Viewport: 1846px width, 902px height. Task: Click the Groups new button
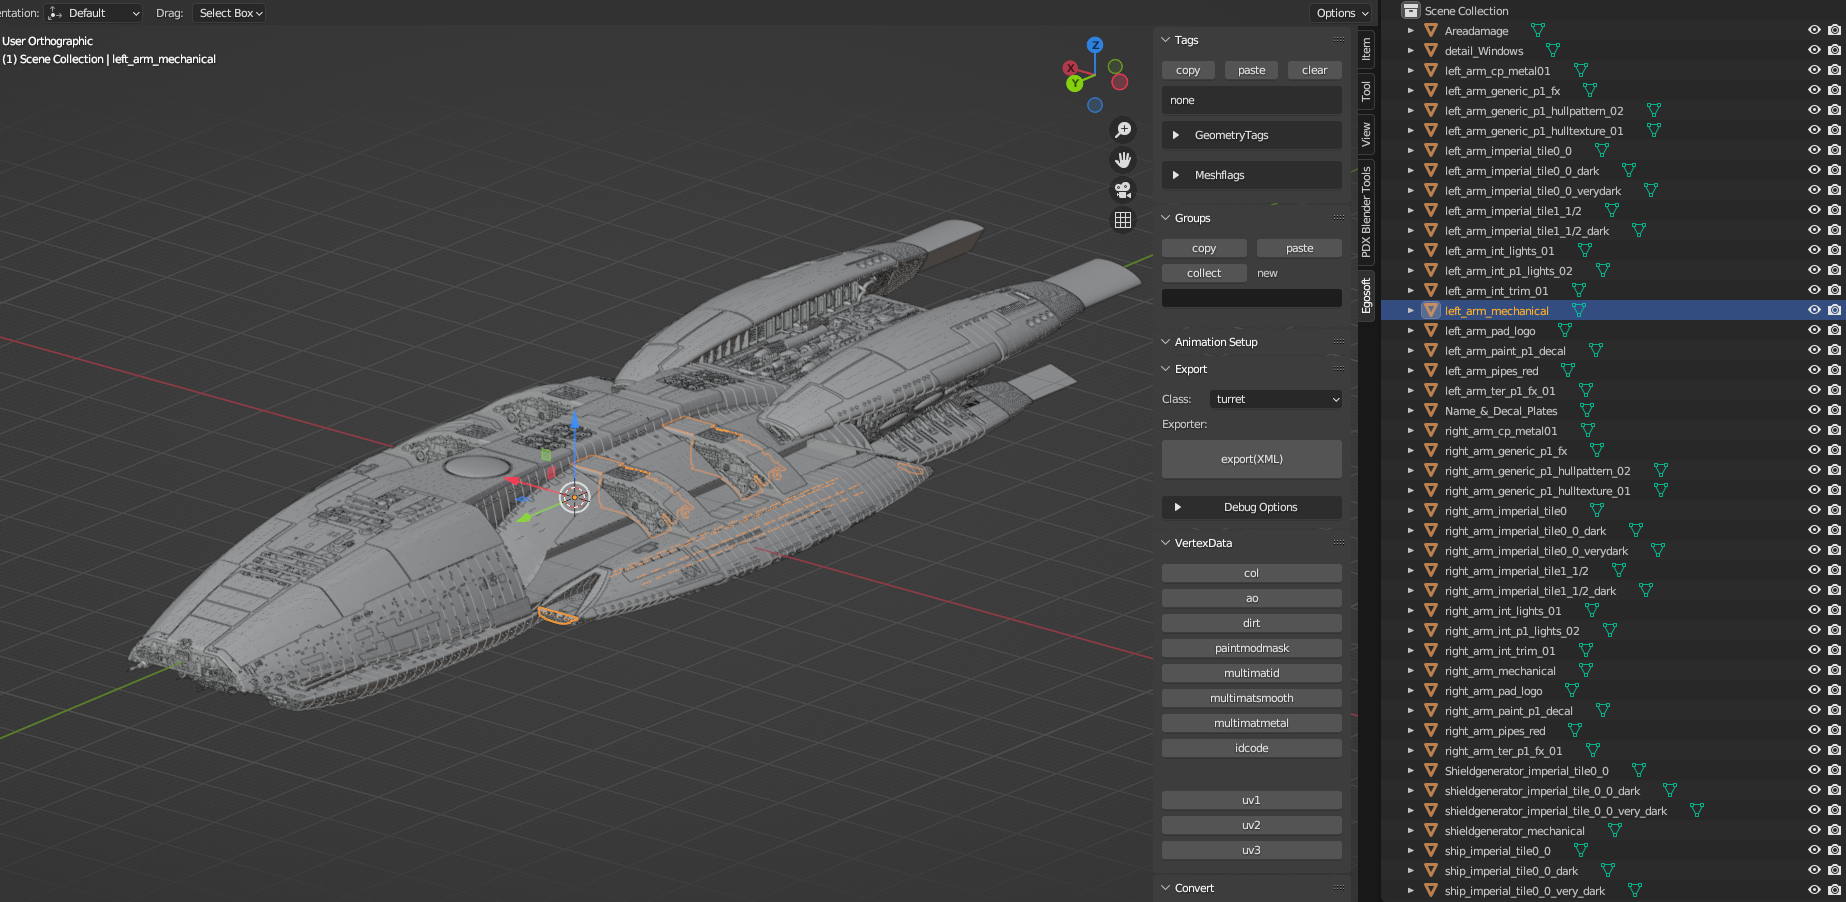coord(1267,273)
